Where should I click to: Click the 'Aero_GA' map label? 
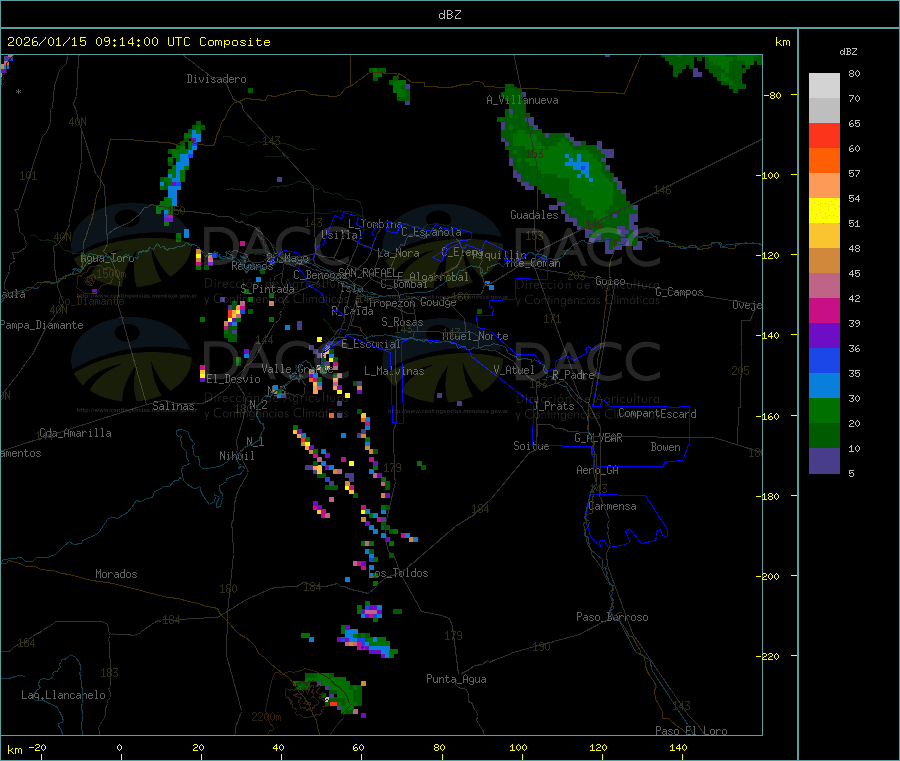click(598, 470)
